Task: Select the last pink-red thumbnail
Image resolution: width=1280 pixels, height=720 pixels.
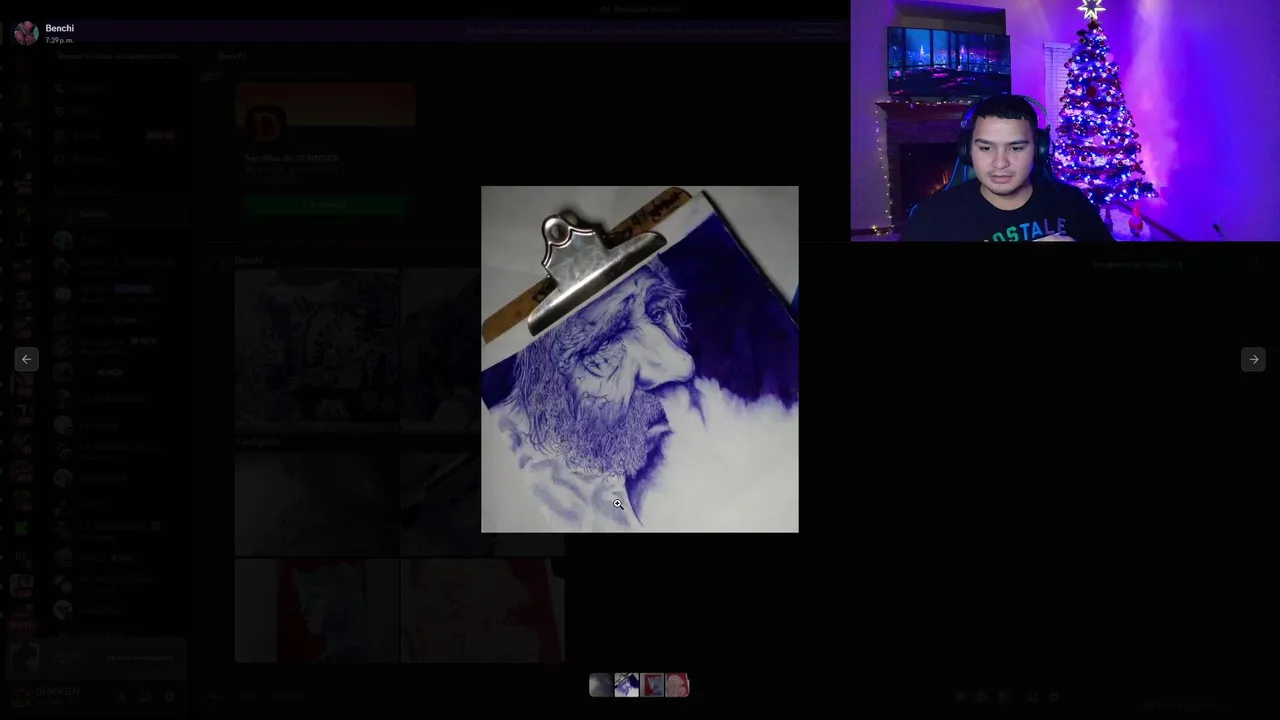Action: point(678,685)
